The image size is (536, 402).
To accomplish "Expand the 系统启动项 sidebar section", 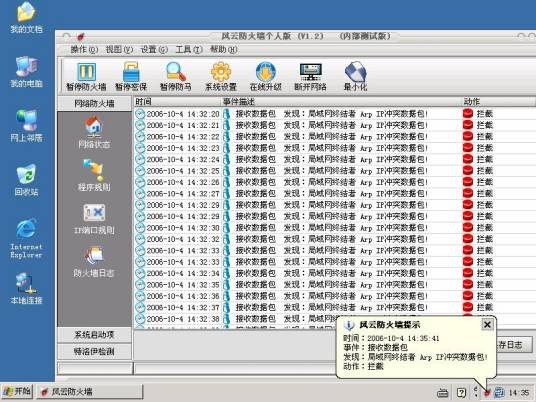I will coord(94,335).
